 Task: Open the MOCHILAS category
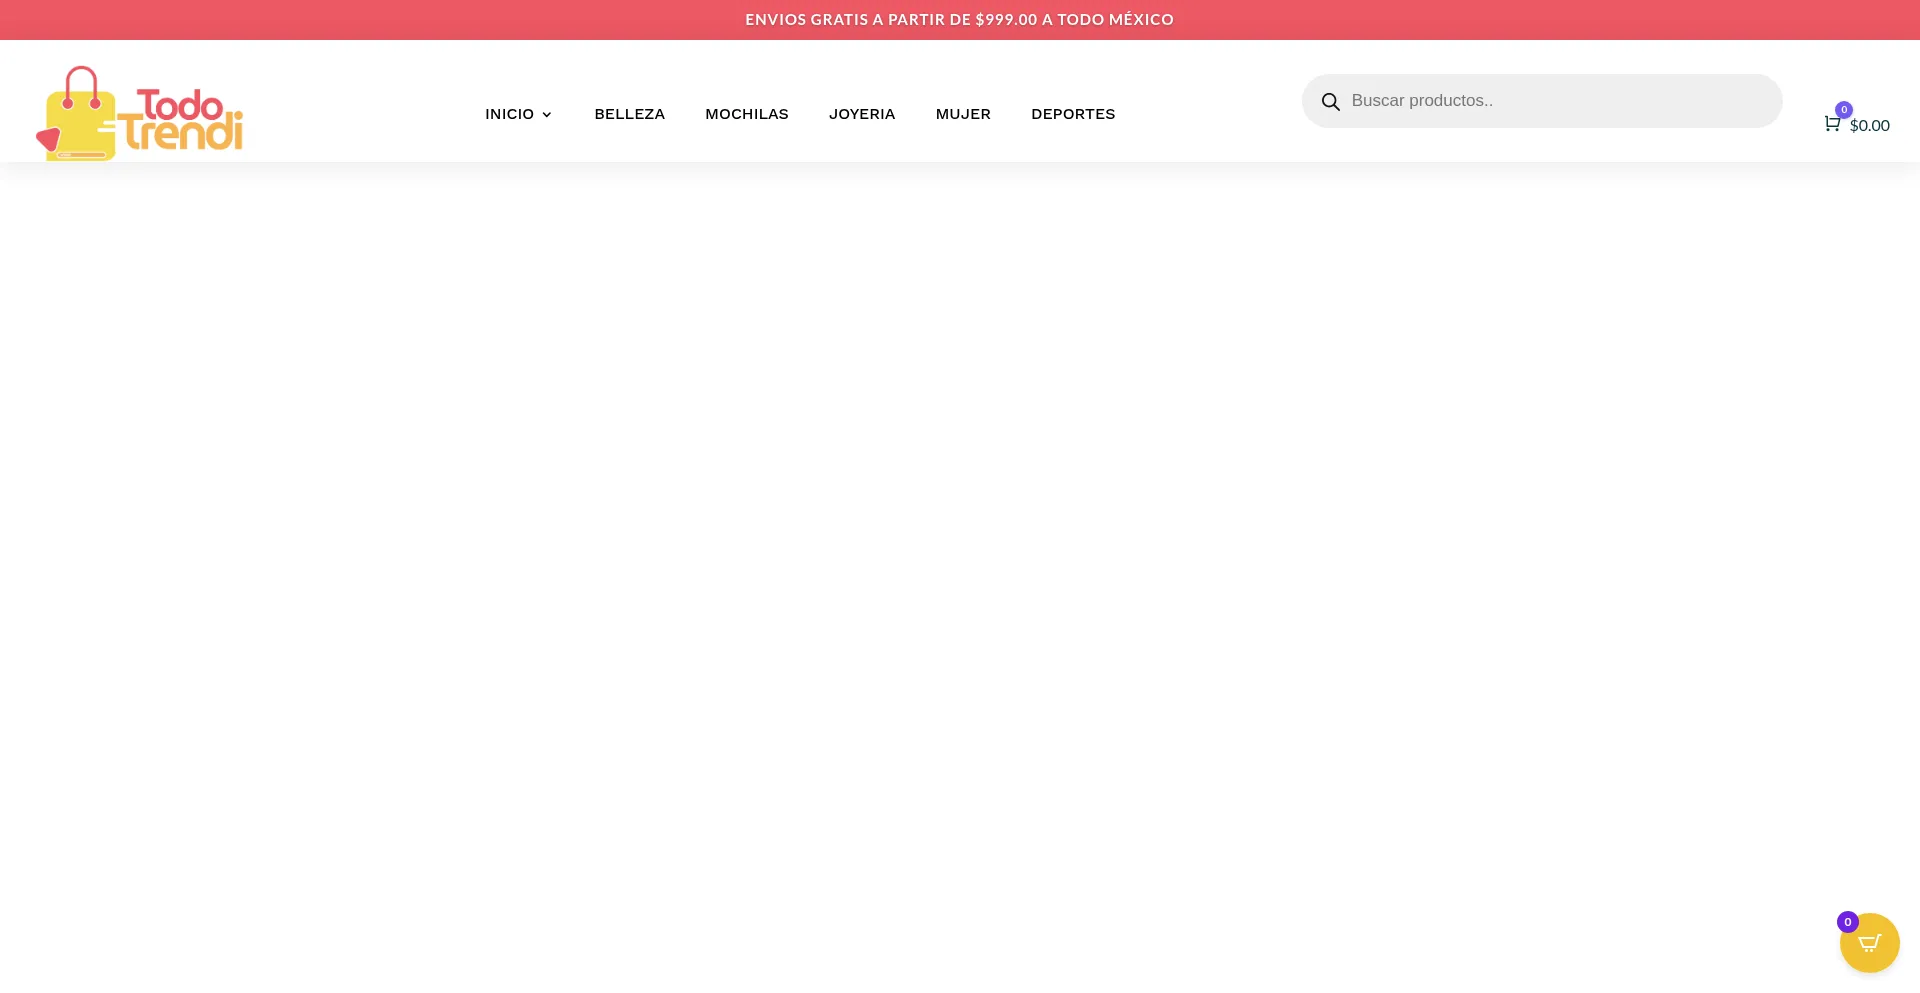[746, 114]
